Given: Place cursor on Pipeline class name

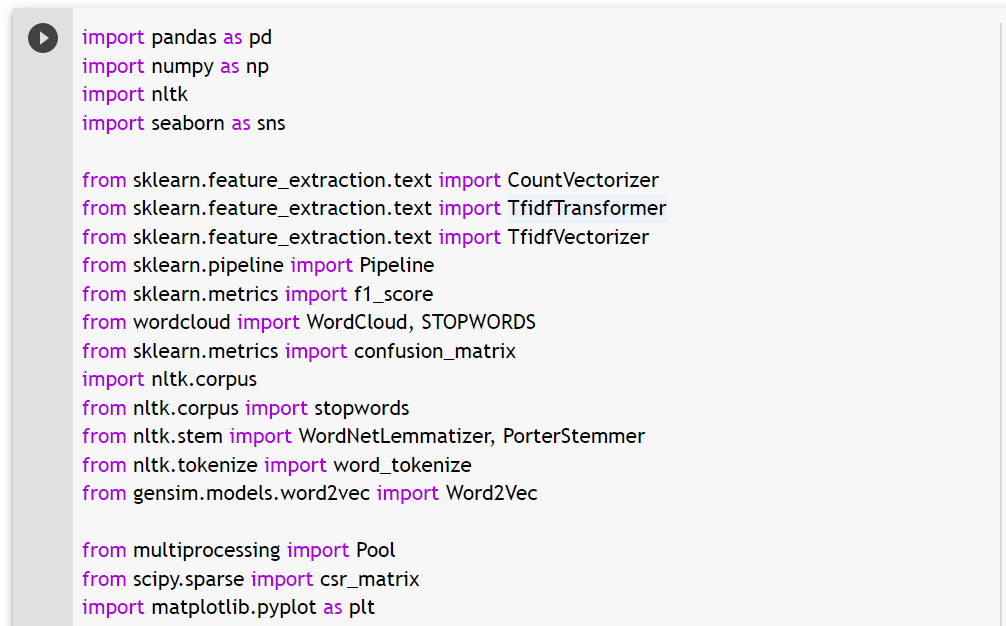Looking at the screenshot, I should [x=397, y=266].
